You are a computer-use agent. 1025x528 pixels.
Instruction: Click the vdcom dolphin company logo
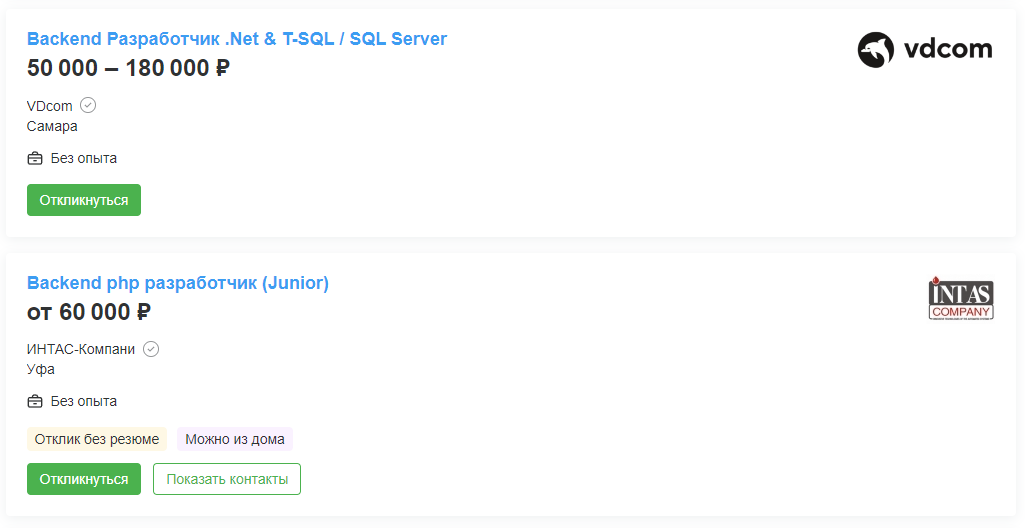(925, 50)
